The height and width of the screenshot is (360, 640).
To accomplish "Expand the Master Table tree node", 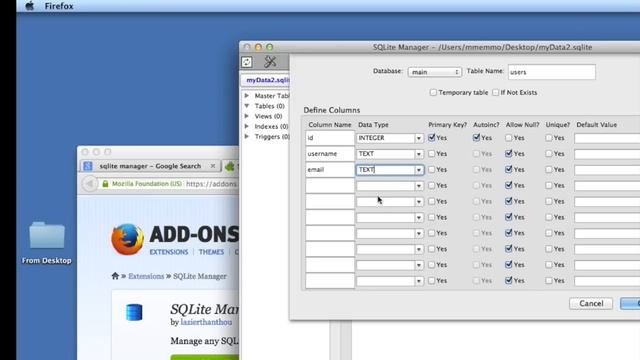I will pos(247,96).
